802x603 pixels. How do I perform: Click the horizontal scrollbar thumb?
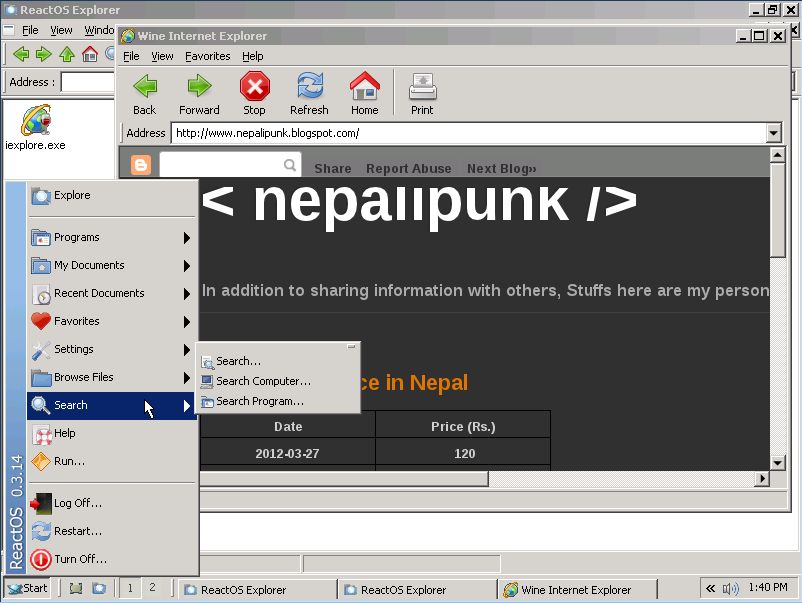(344, 479)
